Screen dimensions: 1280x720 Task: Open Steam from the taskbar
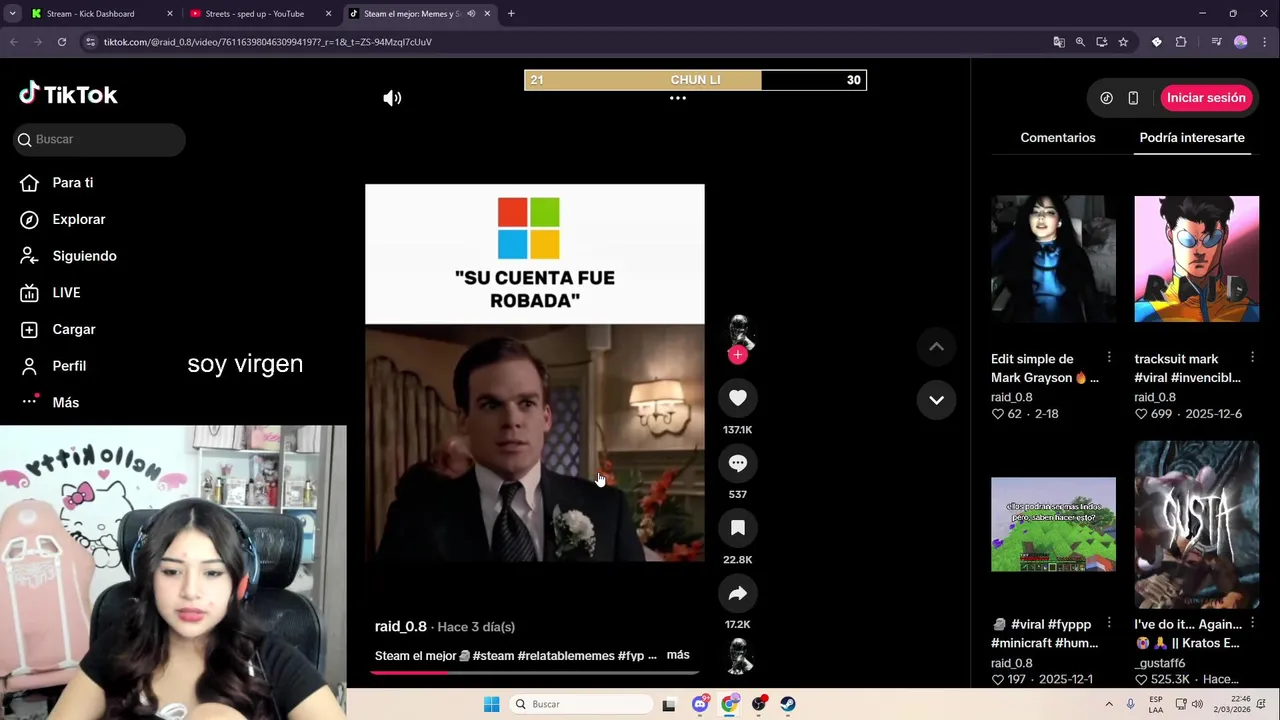[x=788, y=704]
